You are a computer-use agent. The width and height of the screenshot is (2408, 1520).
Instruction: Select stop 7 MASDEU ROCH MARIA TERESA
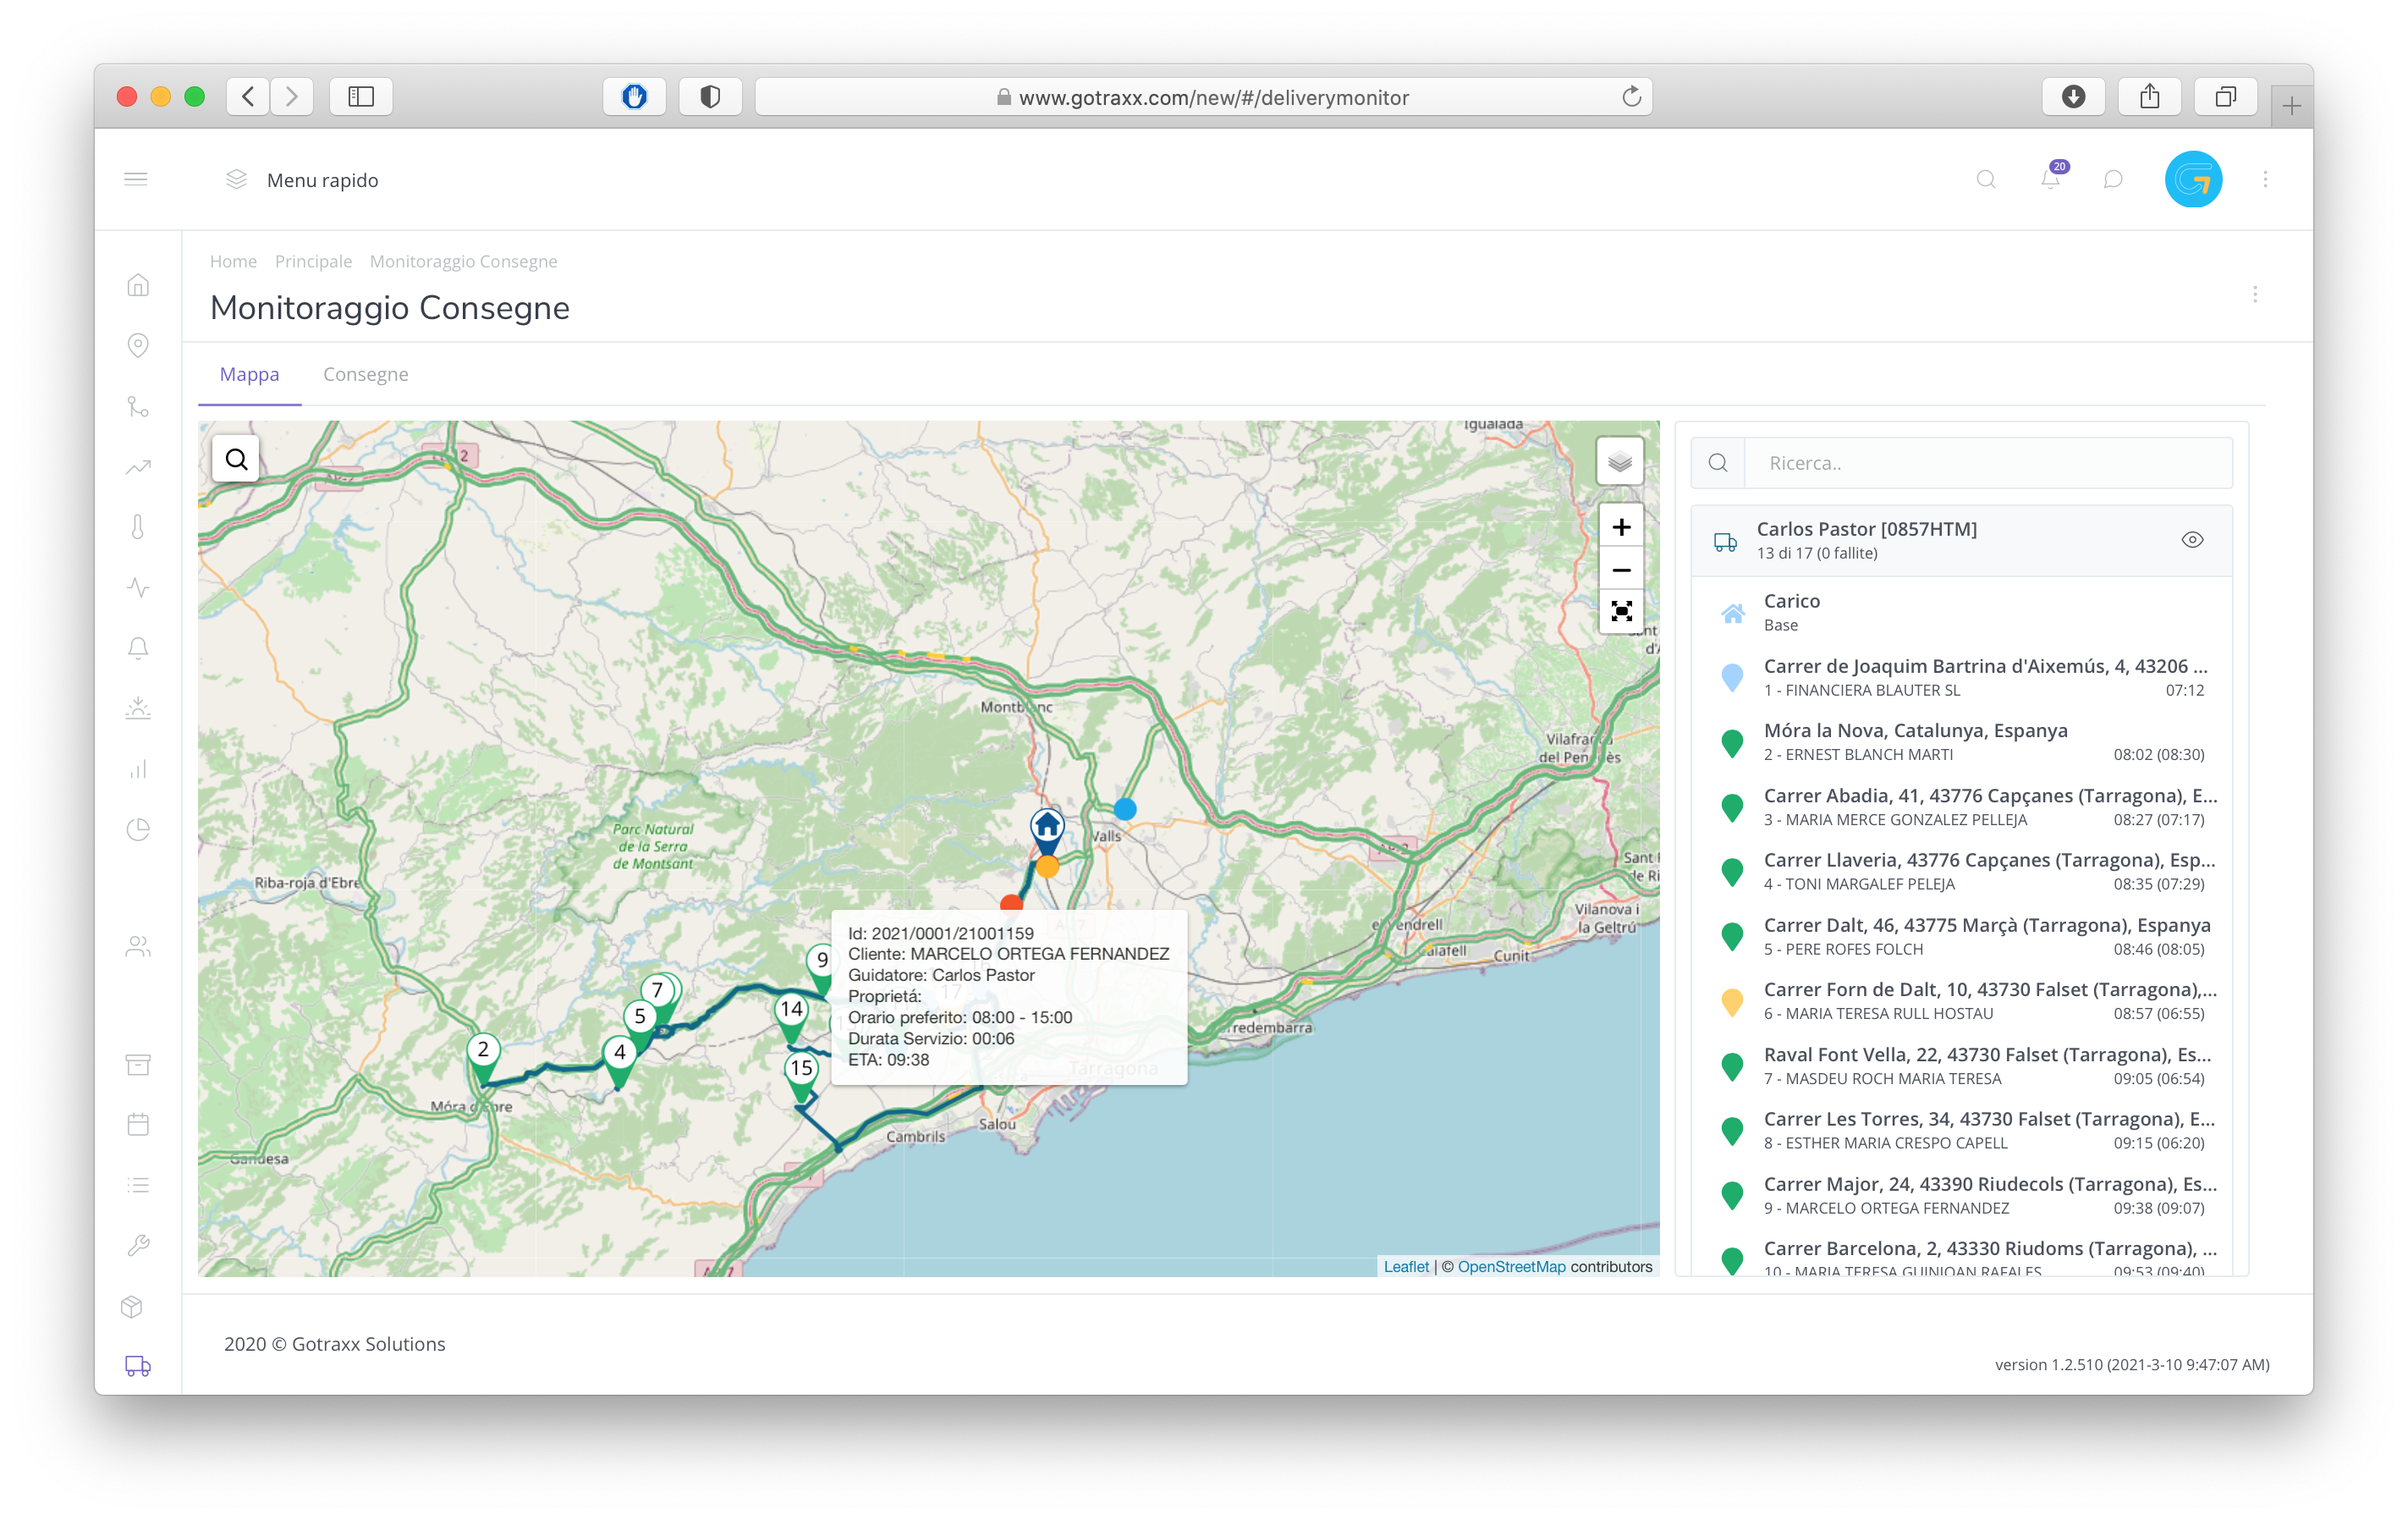pos(1960,1066)
